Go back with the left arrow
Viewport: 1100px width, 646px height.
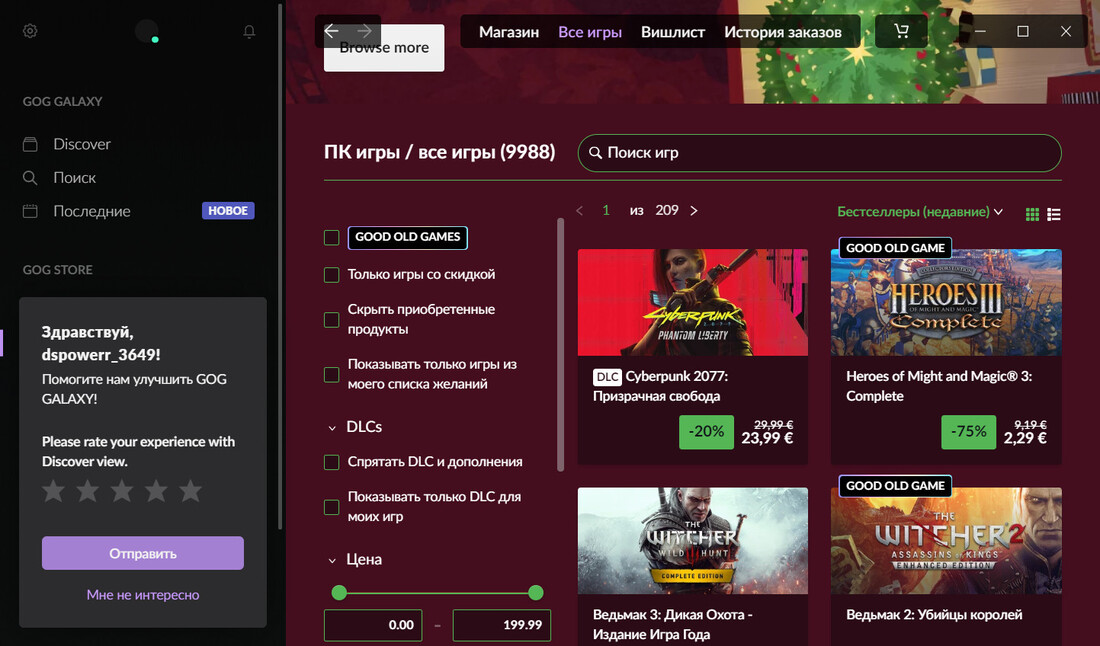332,31
